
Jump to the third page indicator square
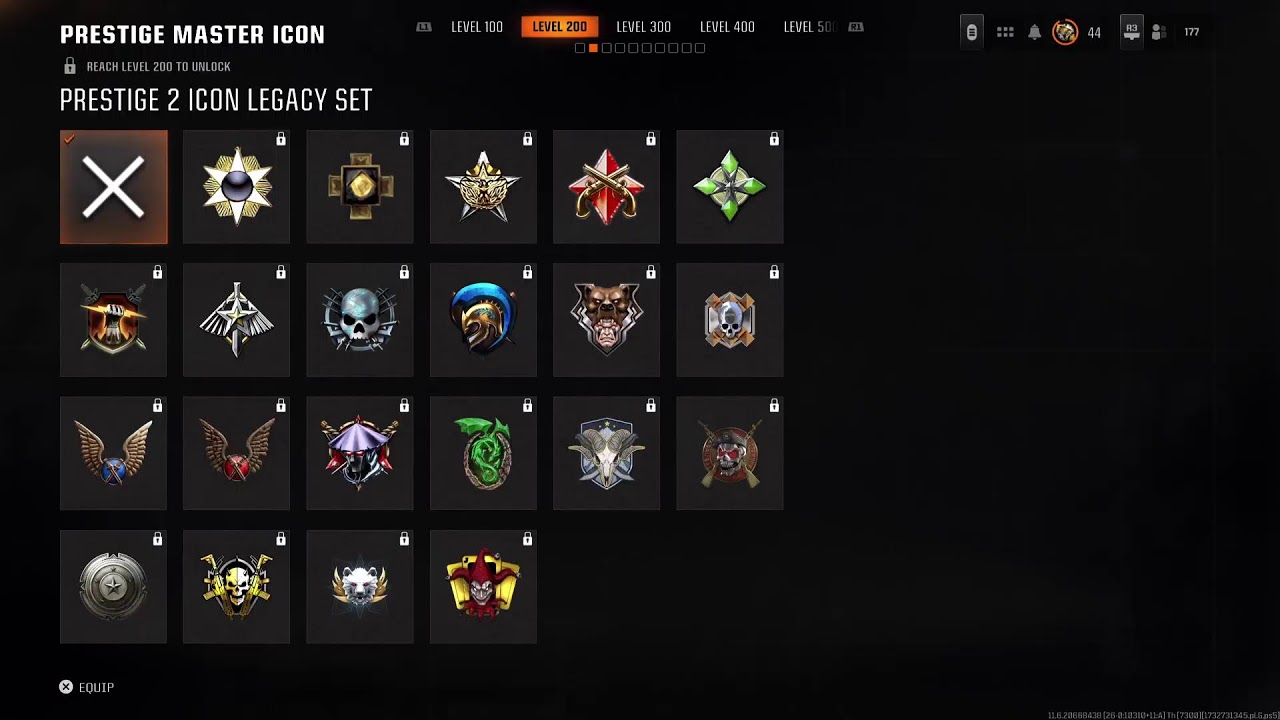607,48
